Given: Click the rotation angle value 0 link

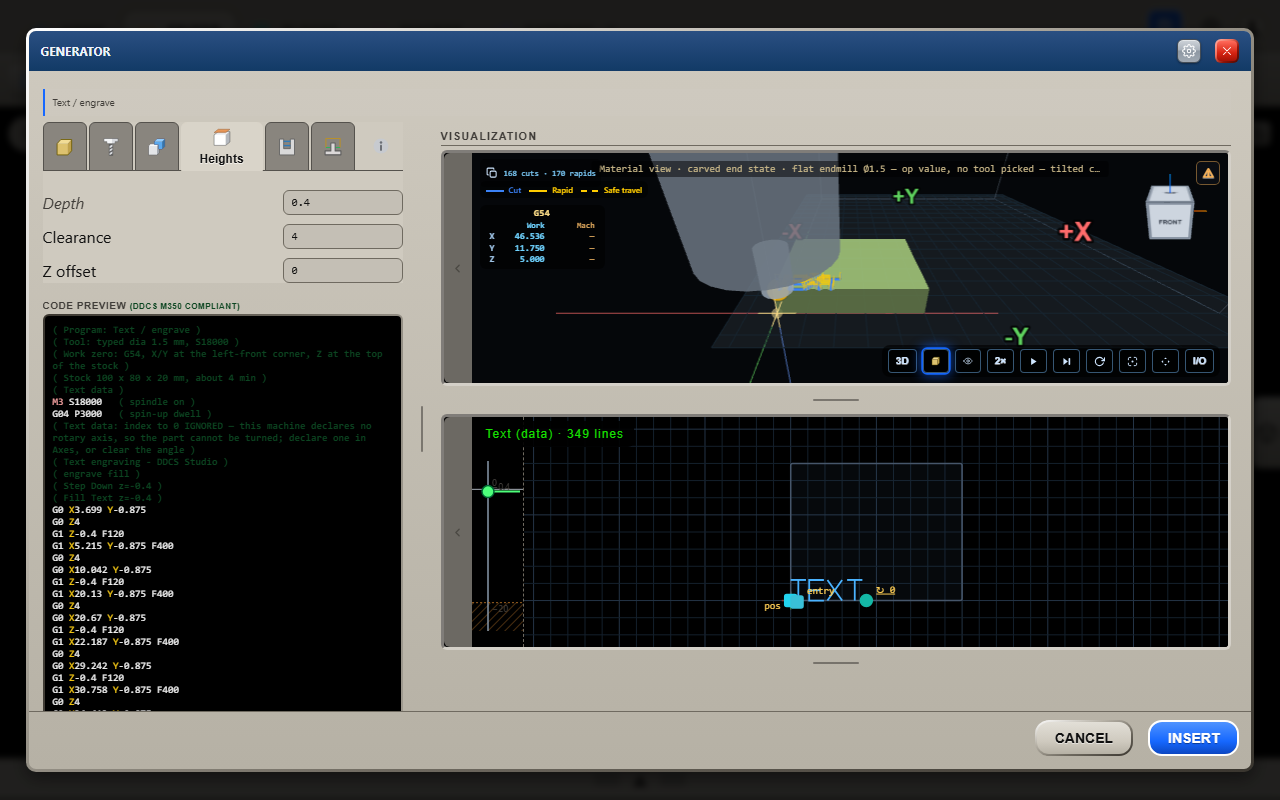Looking at the screenshot, I should (885, 590).
